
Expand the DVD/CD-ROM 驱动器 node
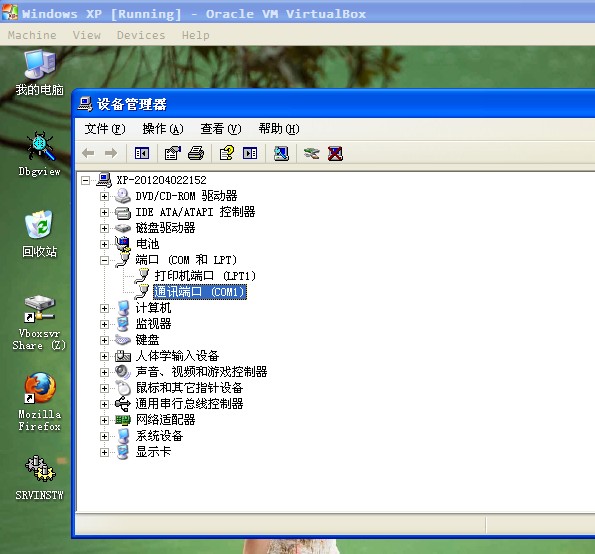tap(104, 197)
